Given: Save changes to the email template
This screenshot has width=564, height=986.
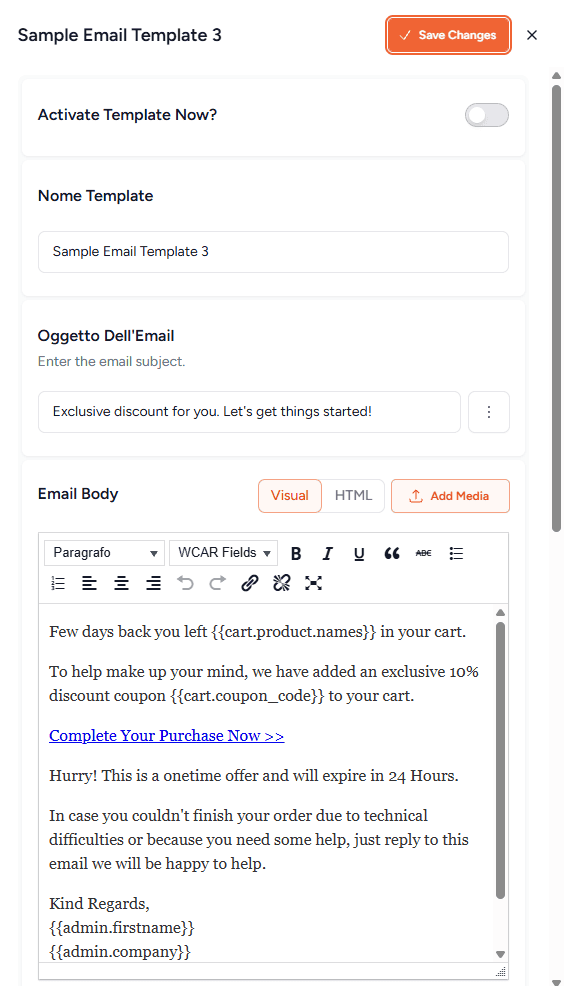Looking at the screenshot, I should (448, 35).
